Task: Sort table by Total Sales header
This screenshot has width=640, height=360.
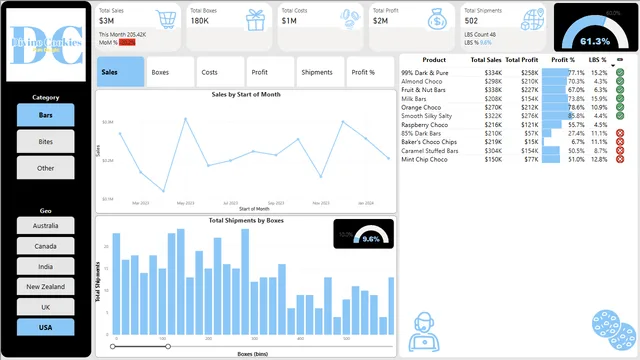Action: 486,60
